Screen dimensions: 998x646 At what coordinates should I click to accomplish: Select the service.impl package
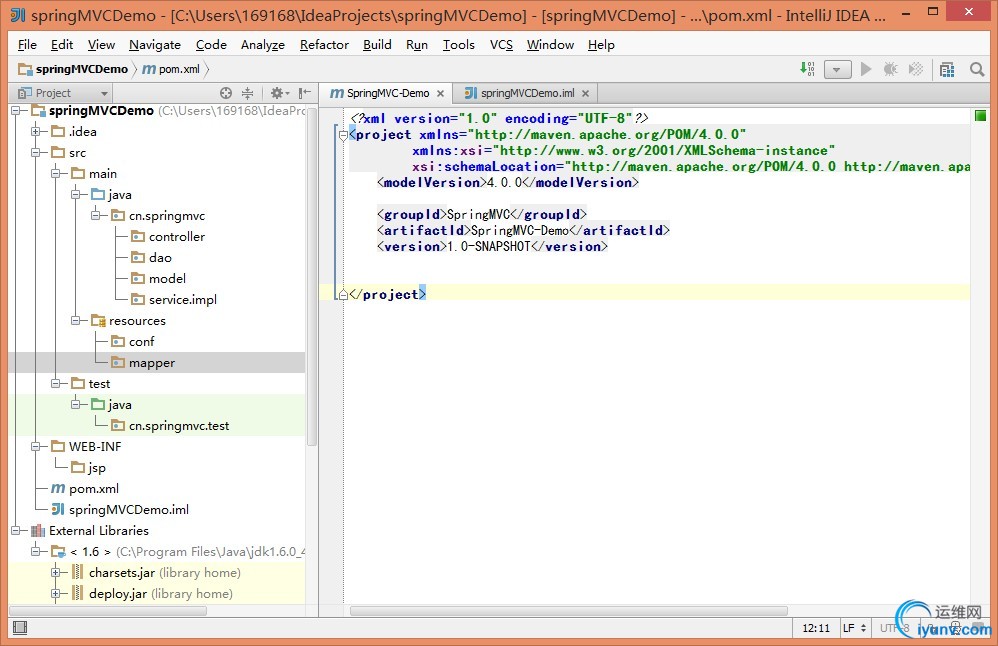click(x=174, y=300)
